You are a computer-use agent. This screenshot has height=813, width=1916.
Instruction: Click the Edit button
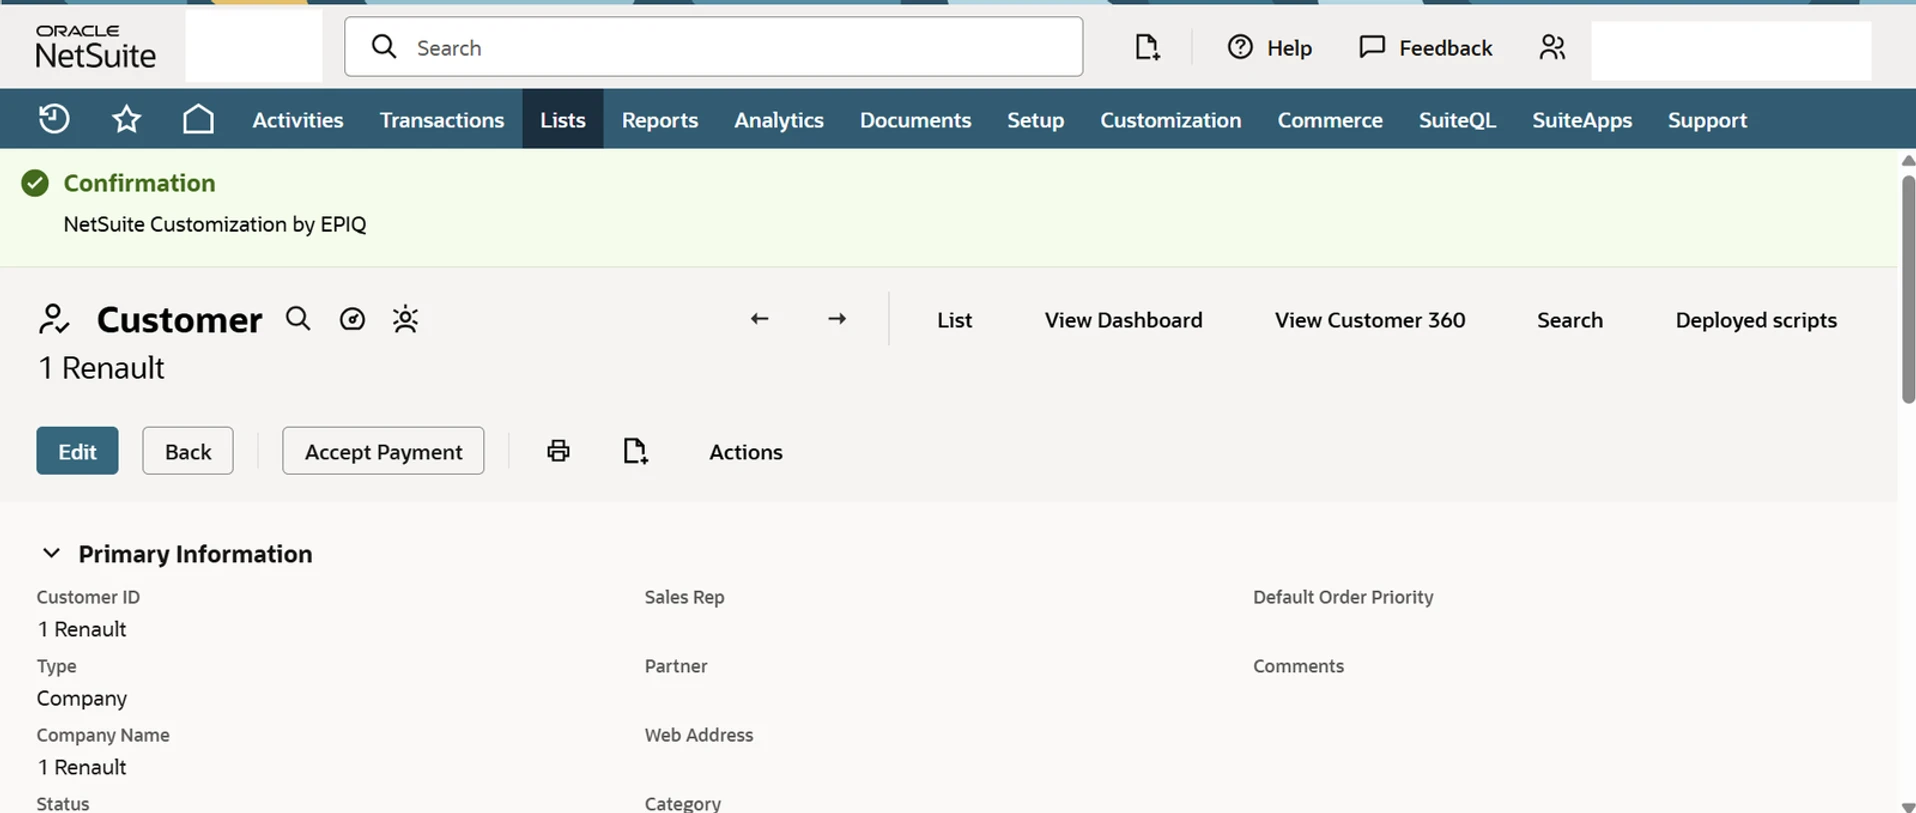77,451
